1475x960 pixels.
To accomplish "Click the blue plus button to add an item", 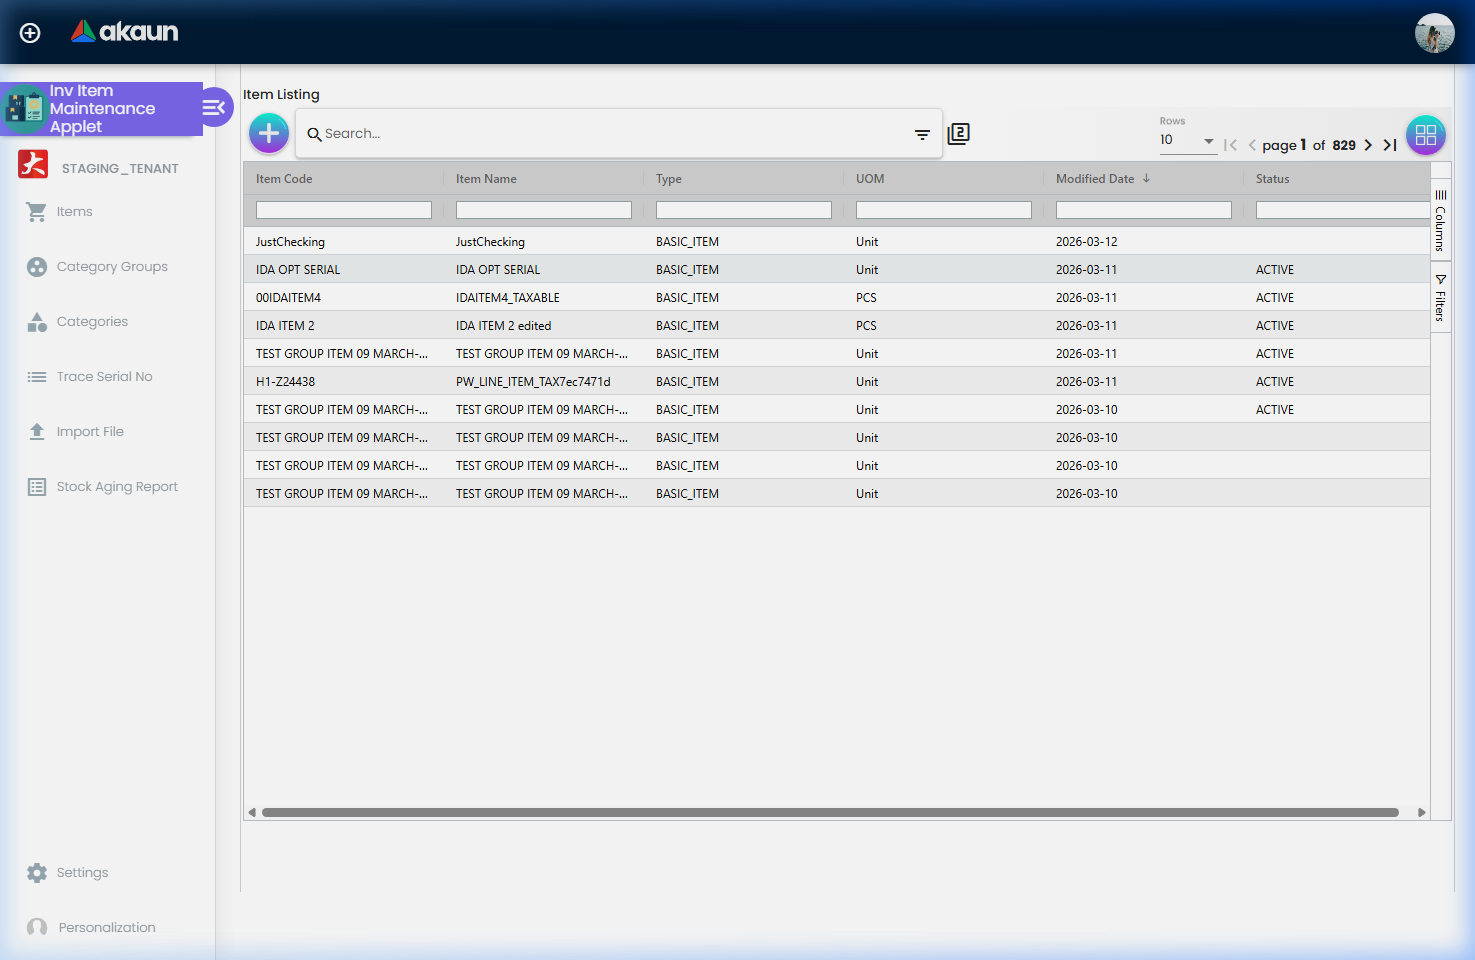I will pyautogui.click(x=269, y=133).
